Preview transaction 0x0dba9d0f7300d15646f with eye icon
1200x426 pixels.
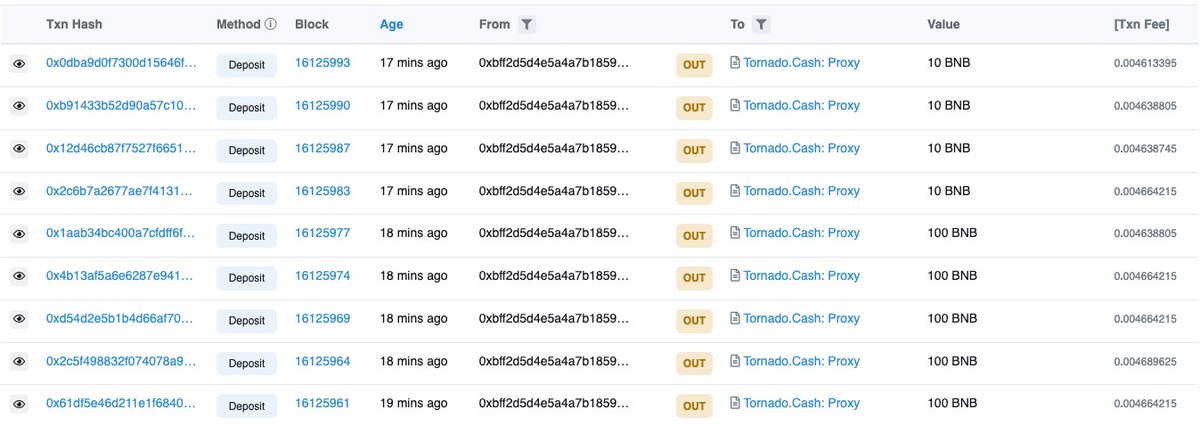point(18,63)
